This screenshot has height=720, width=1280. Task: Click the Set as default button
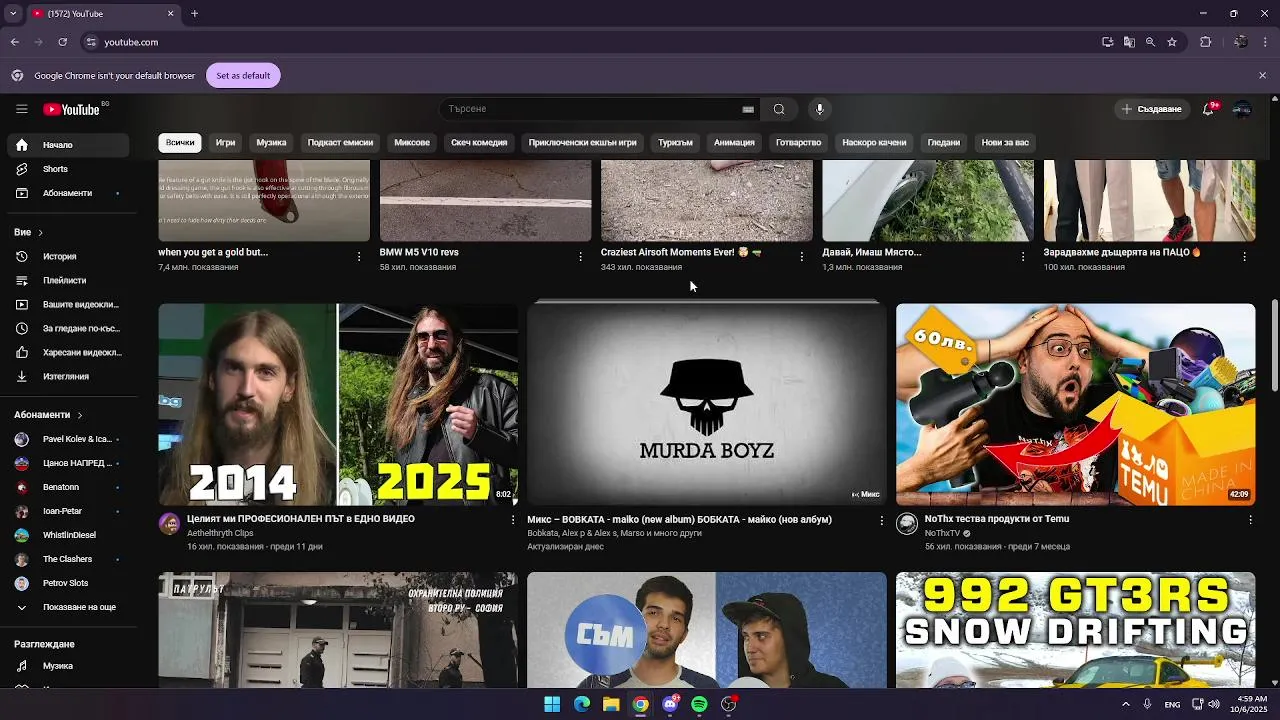(x=243, y=76)
